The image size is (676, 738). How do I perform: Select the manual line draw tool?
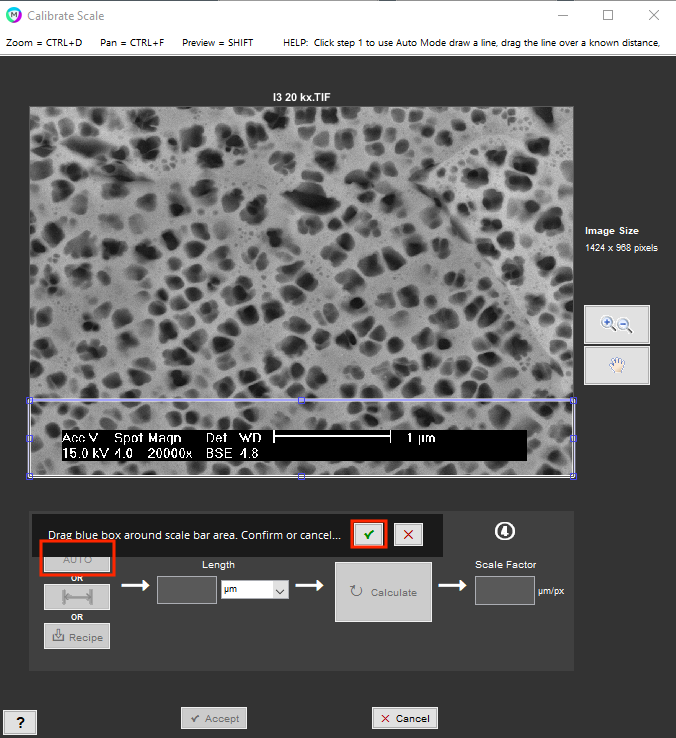(x=77, y=598)
